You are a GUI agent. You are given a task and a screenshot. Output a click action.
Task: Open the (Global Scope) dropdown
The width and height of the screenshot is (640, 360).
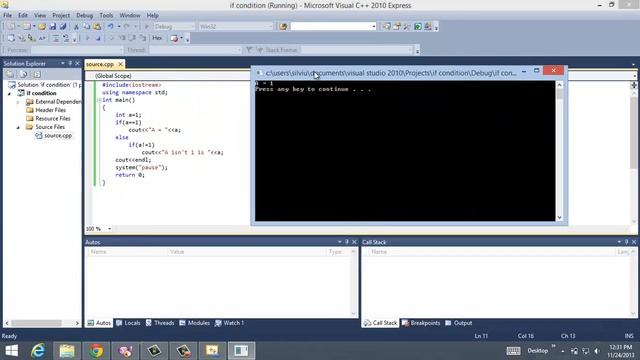pyautogui.click(x=167, y=76)
